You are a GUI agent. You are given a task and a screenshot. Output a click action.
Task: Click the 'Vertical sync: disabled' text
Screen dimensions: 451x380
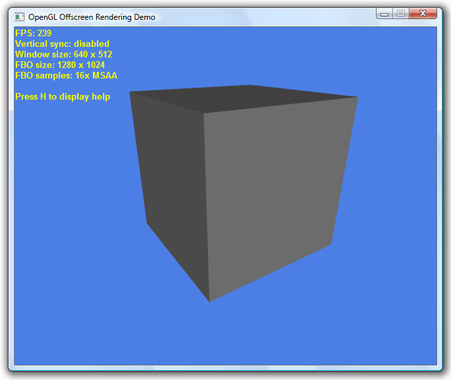[62, 44]
